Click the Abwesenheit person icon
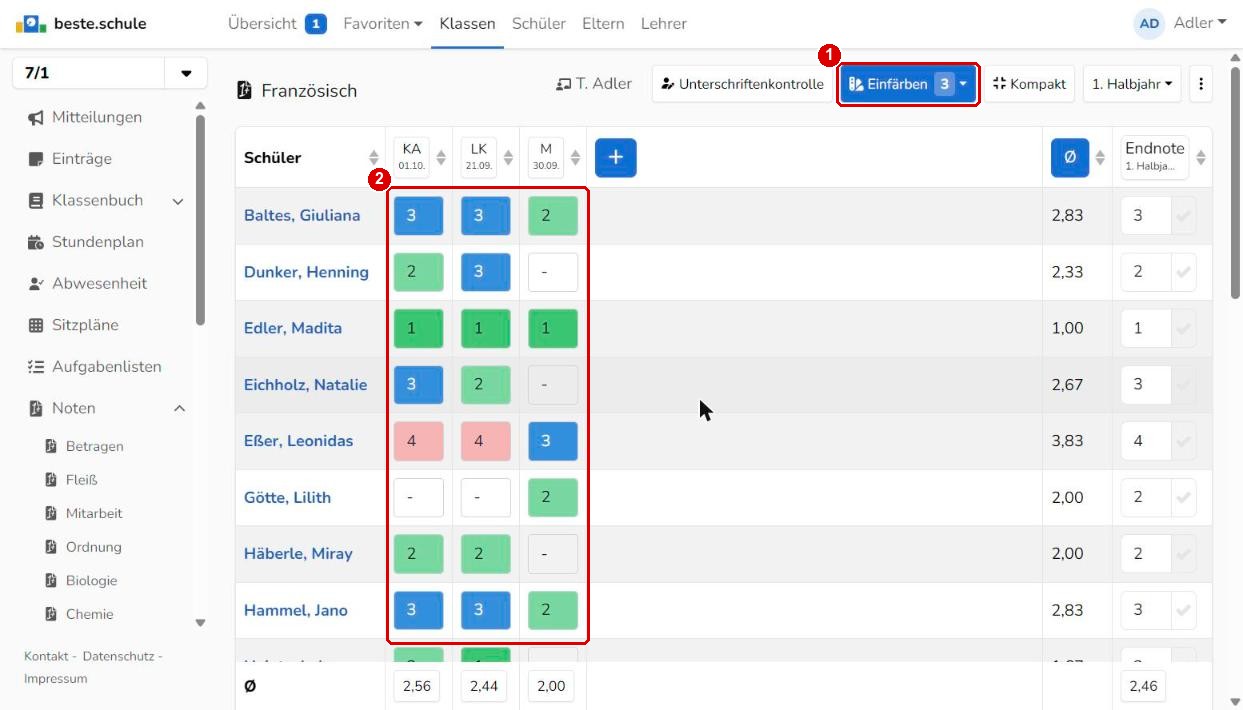The width and height of the screenshot is (1243, 710). click(36, 284)
